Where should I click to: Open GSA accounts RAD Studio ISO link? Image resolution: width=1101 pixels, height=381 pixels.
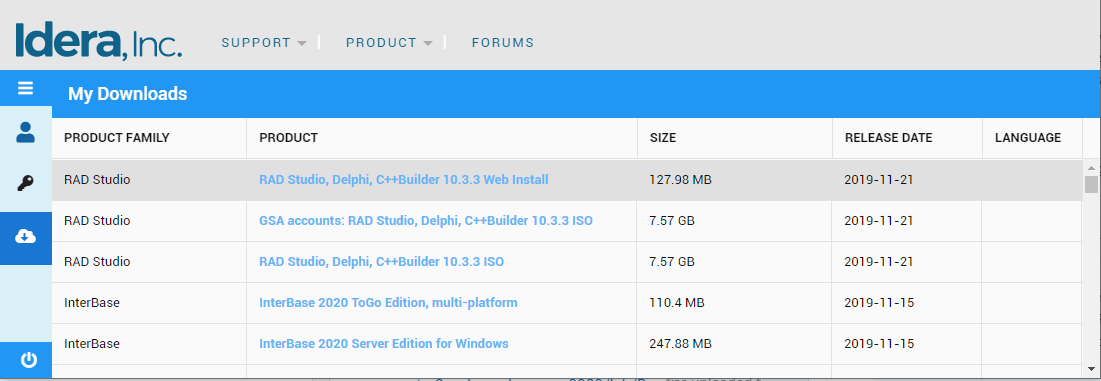(426, 220)
